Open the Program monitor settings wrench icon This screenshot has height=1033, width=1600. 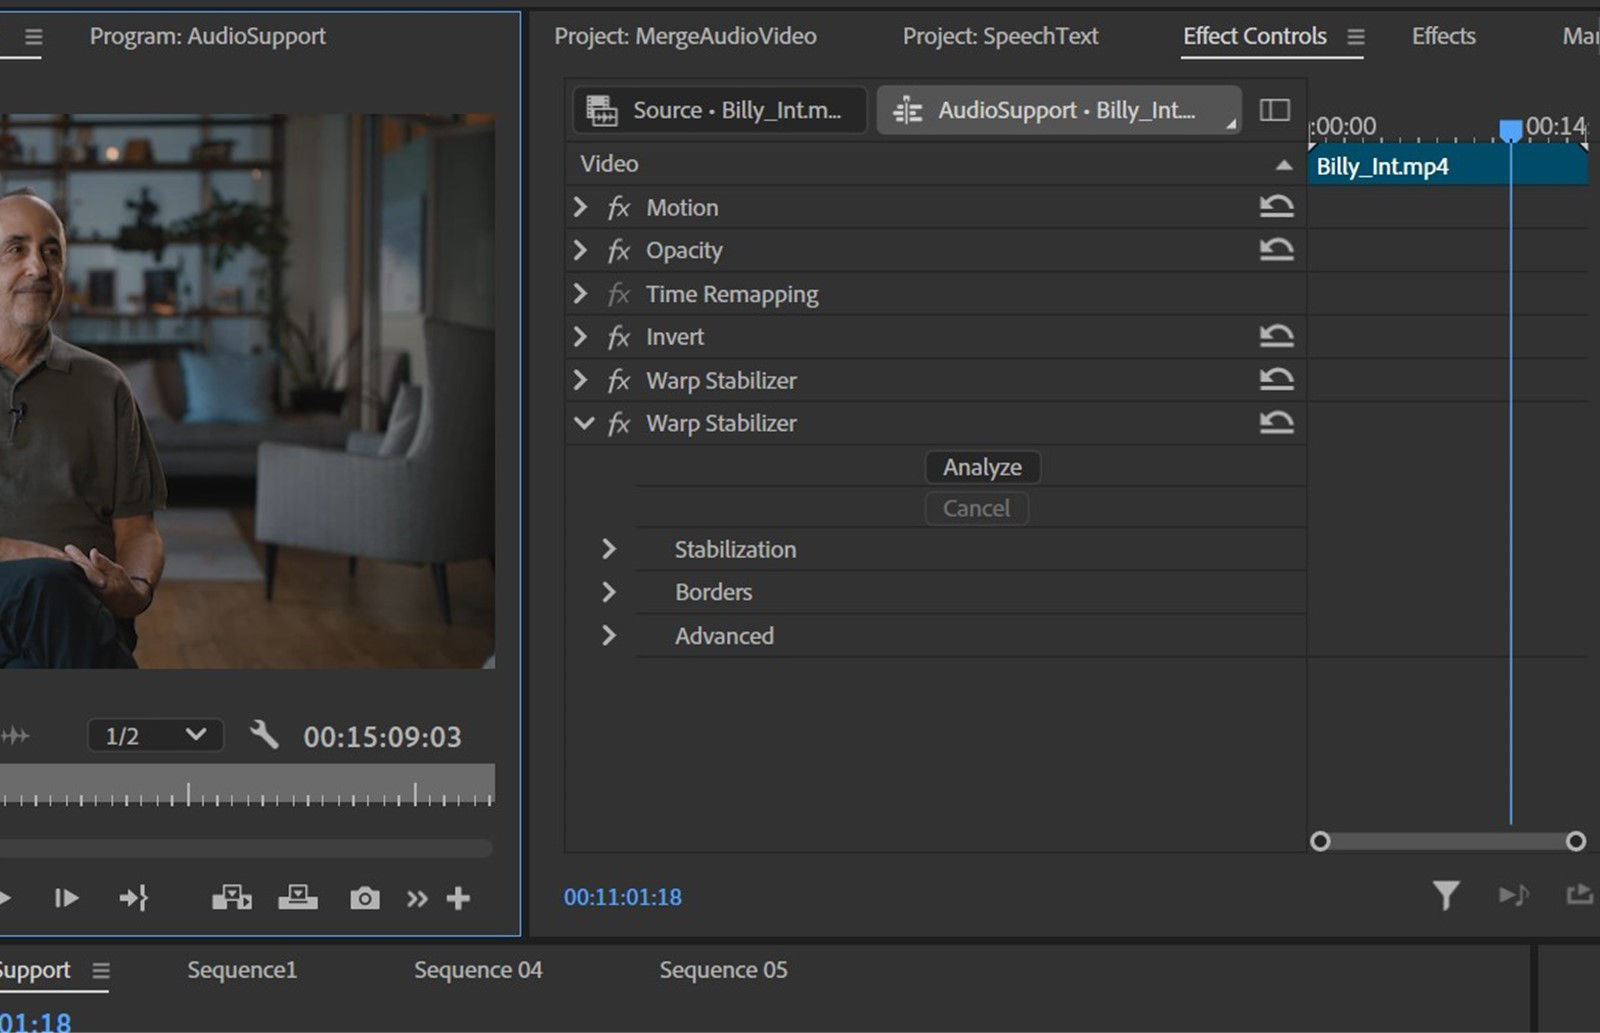(265, 735)
